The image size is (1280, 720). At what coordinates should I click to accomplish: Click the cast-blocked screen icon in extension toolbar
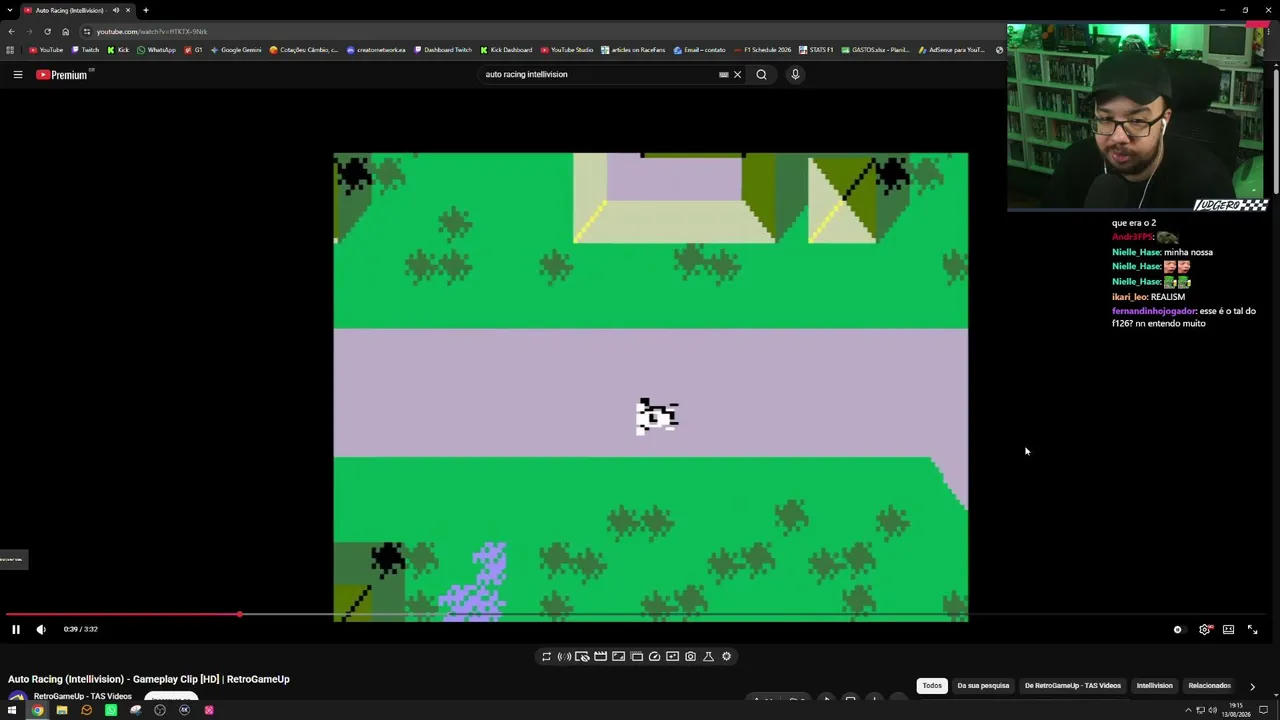582,656
